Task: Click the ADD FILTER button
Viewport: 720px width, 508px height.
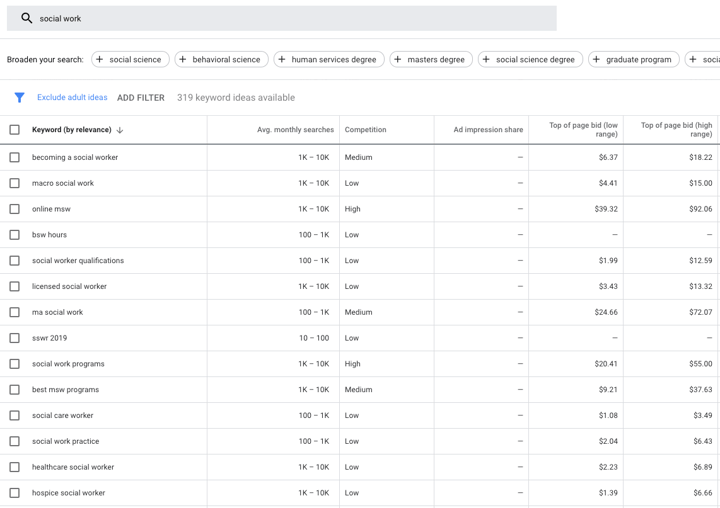Action: click(141, 98)
